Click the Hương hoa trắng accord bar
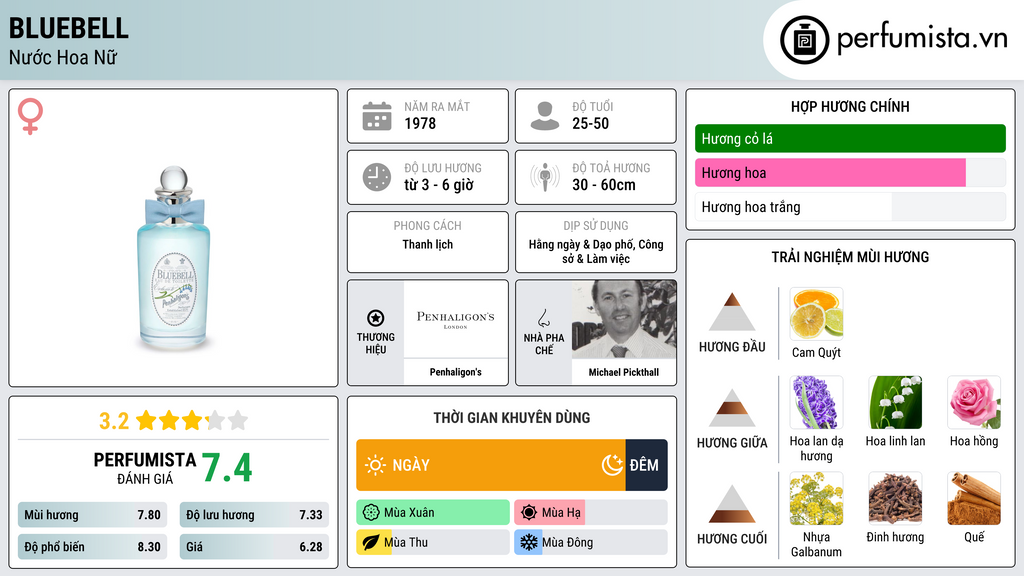 (x=850, y=207)
